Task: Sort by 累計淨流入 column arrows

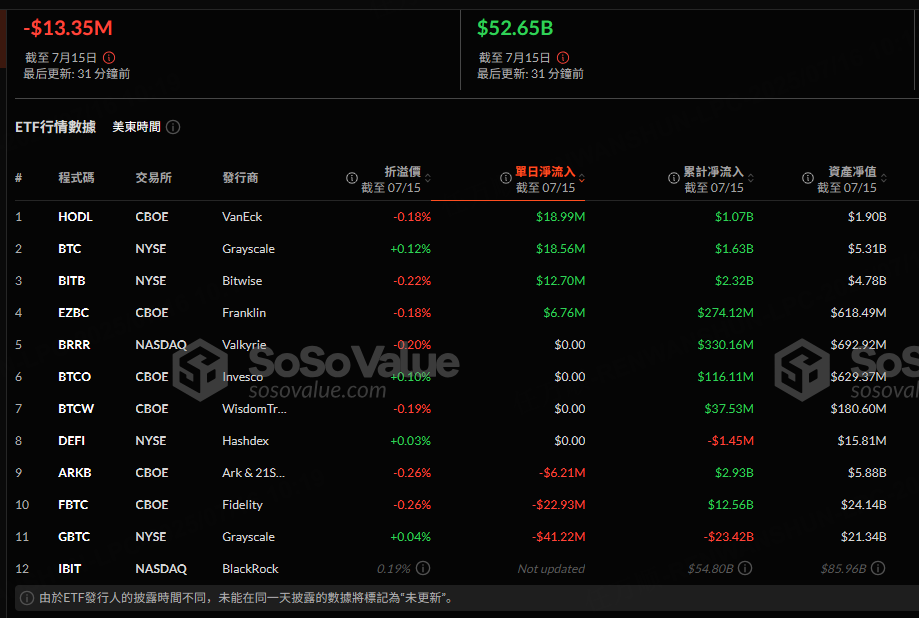Action: pos(751,178)
